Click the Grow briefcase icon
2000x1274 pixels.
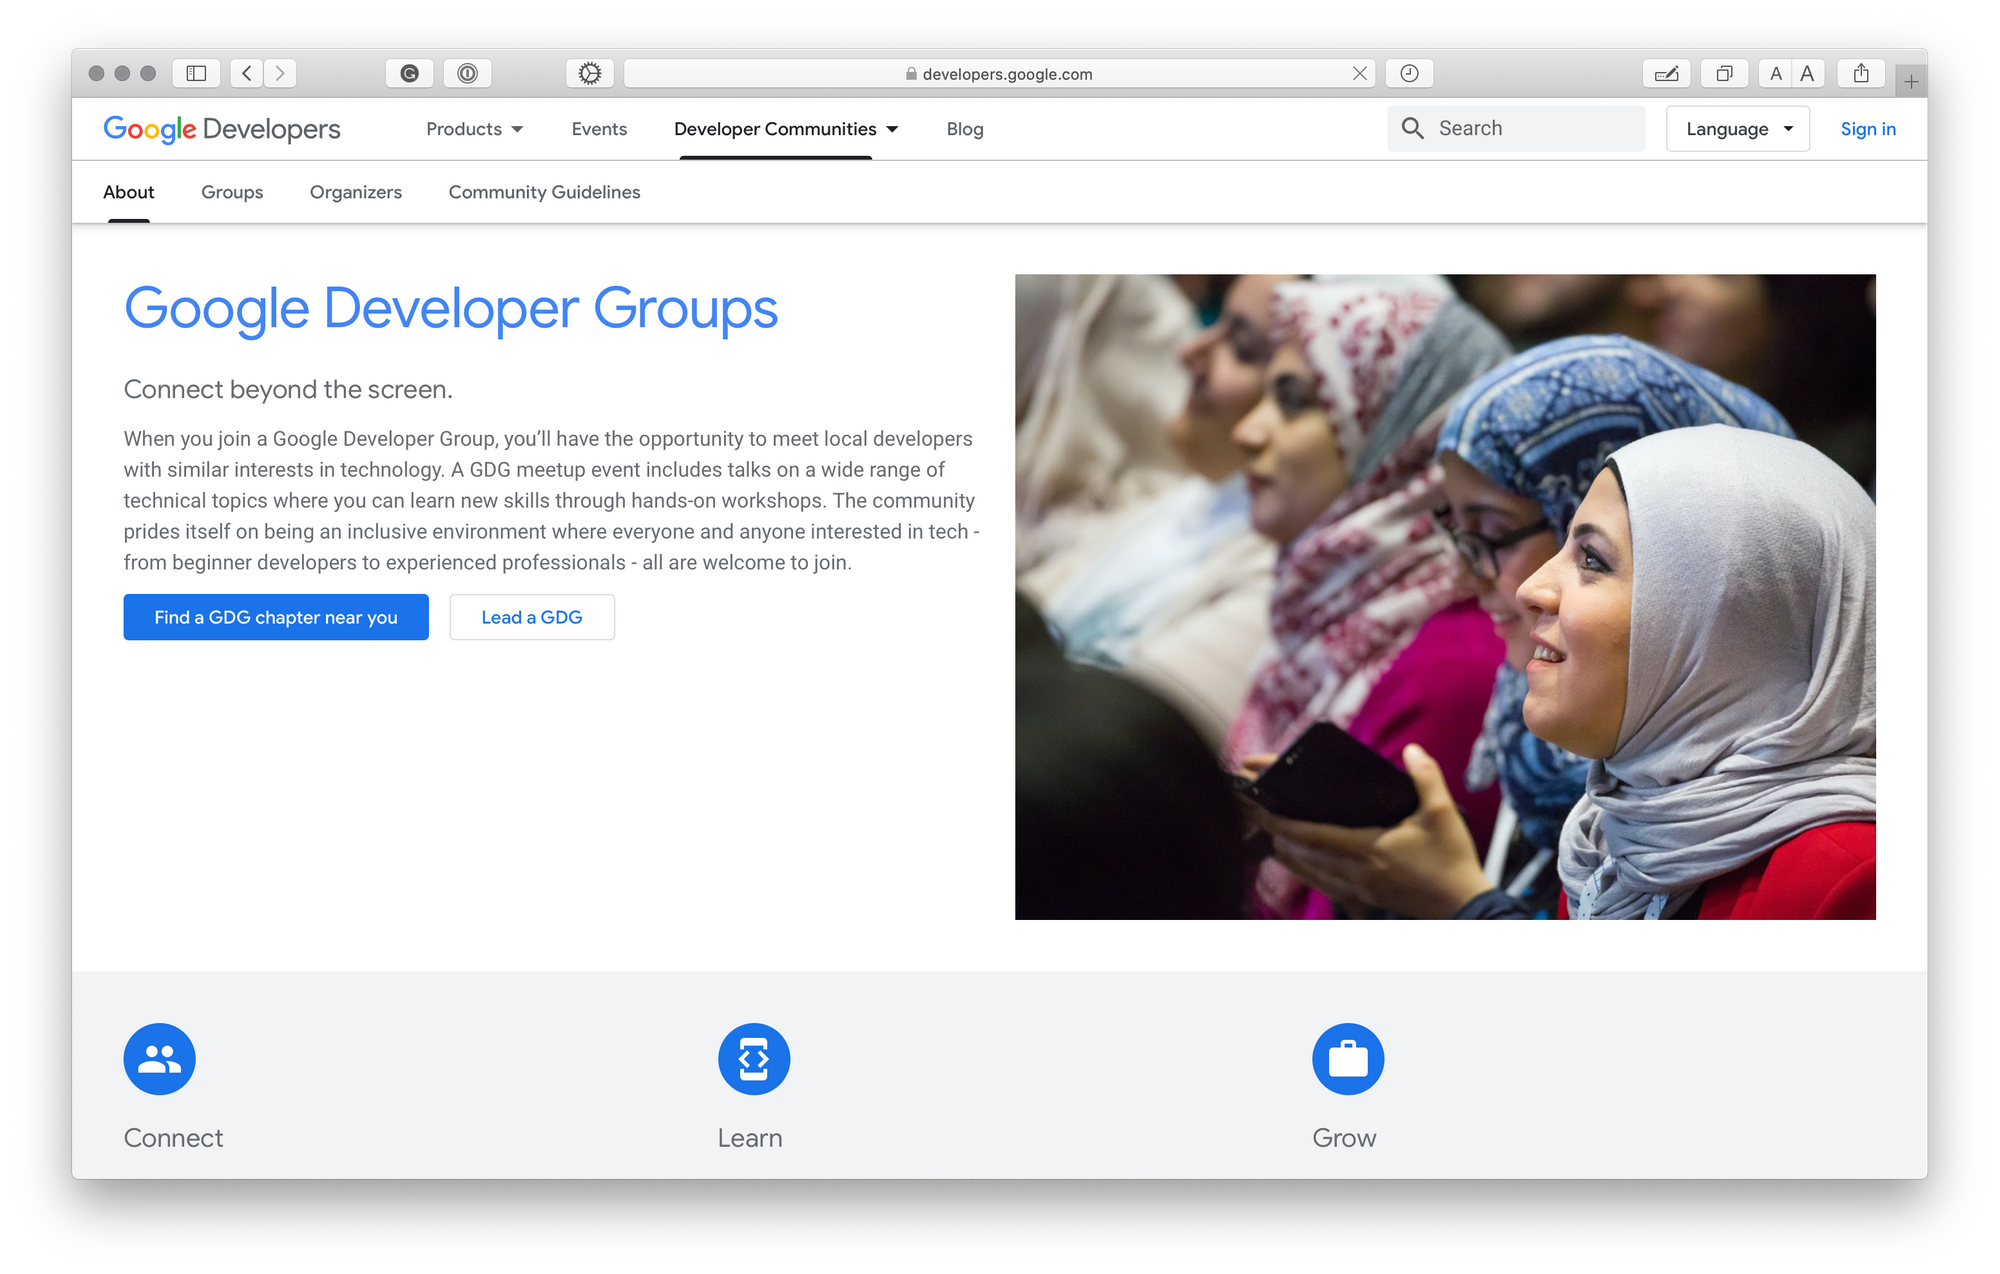tap(1348, 1059)
